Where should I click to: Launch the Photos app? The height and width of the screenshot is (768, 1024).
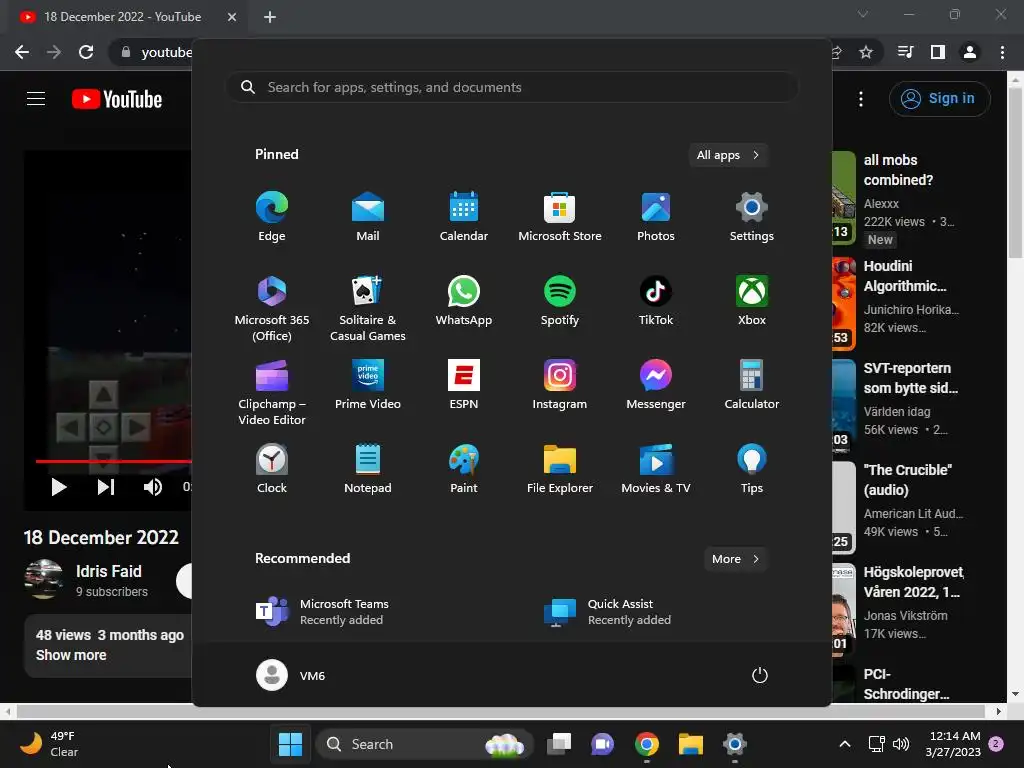(656, 217)
